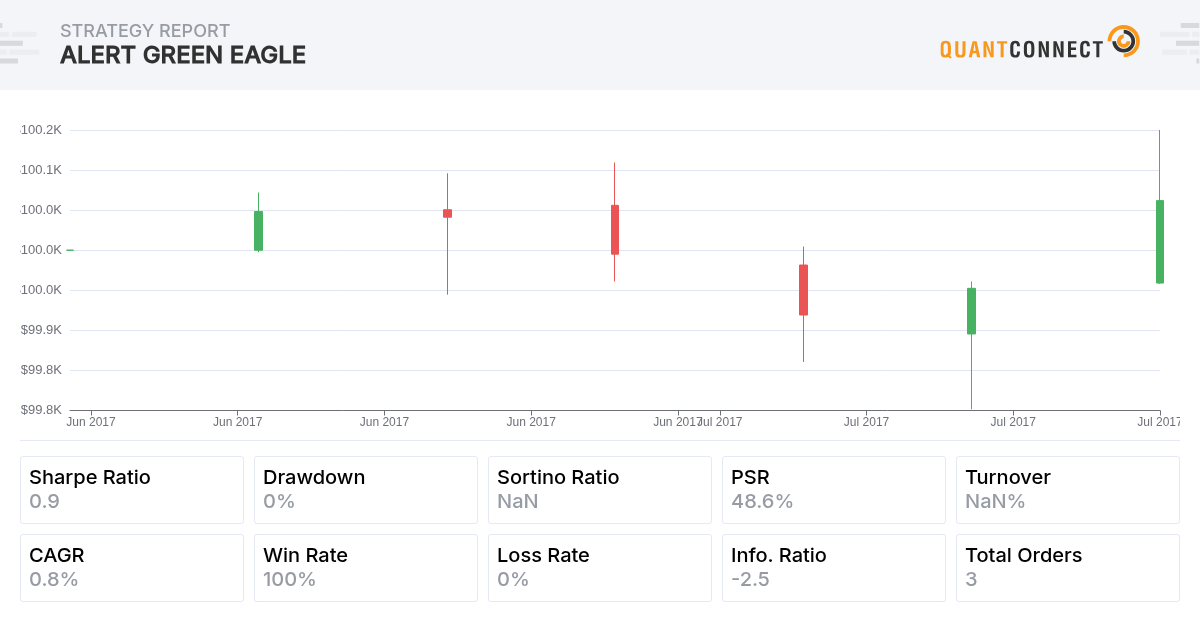The image size is (1200, 632).
Task: Click the QUANTCONNECT brand text
Action: (1021, 49)
